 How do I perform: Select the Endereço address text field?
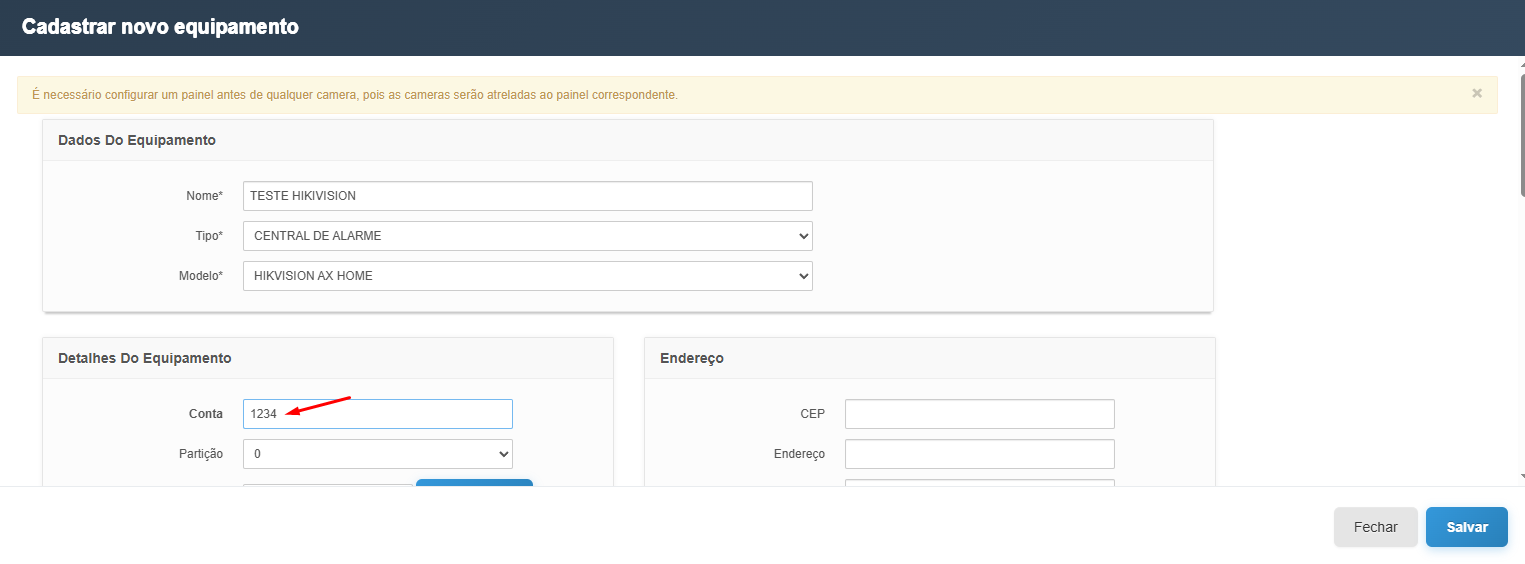click(979, 454)
